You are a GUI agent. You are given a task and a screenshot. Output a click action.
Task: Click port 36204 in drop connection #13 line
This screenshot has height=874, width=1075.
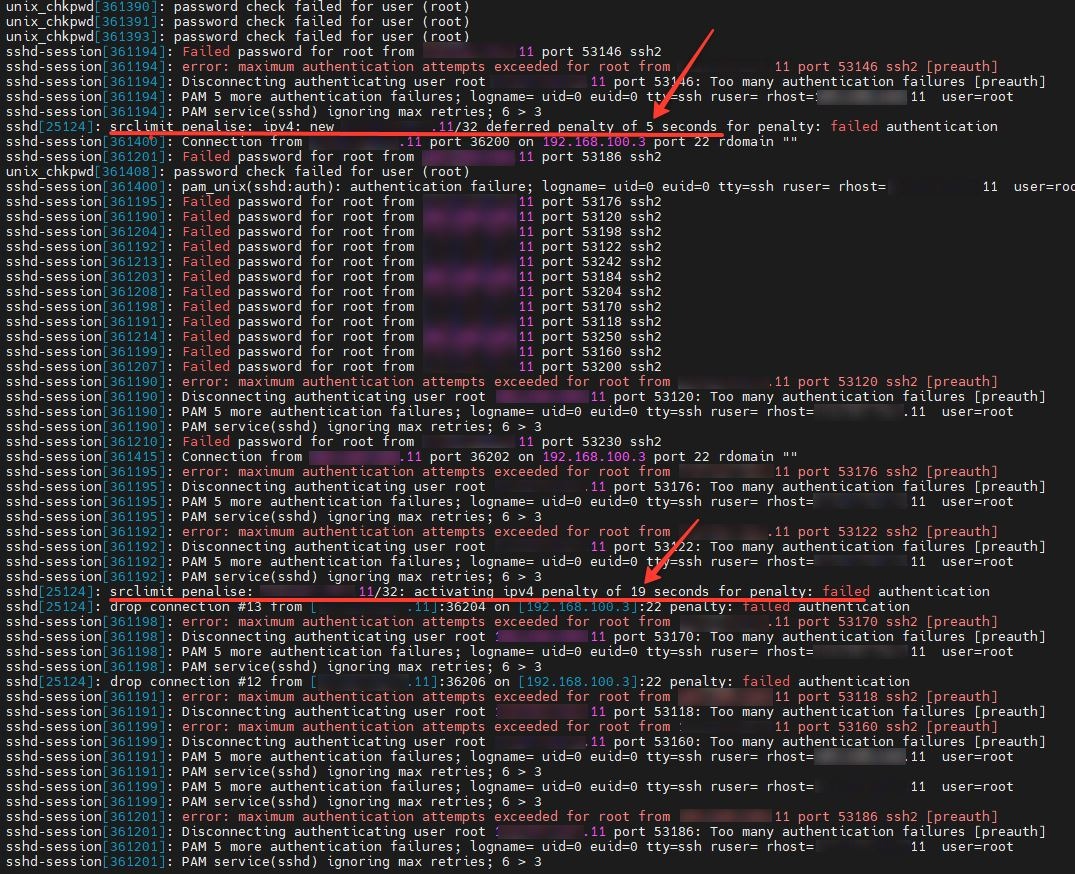466,607
